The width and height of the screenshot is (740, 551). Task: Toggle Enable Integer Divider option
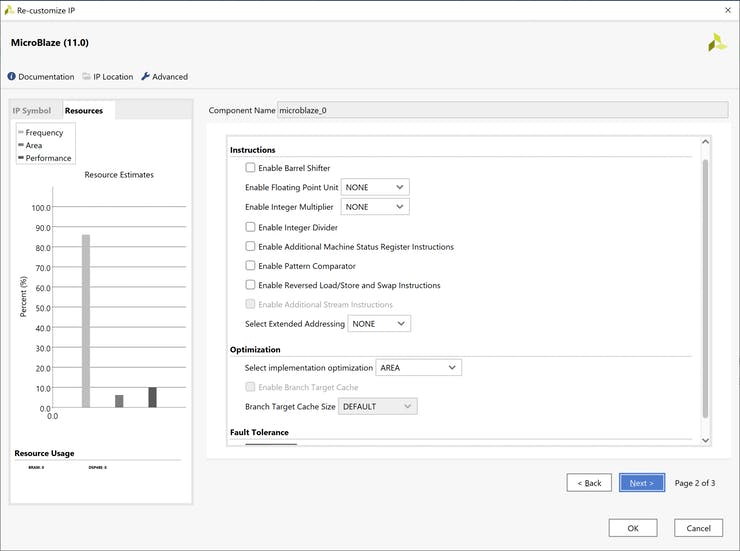tap(250, 227)
